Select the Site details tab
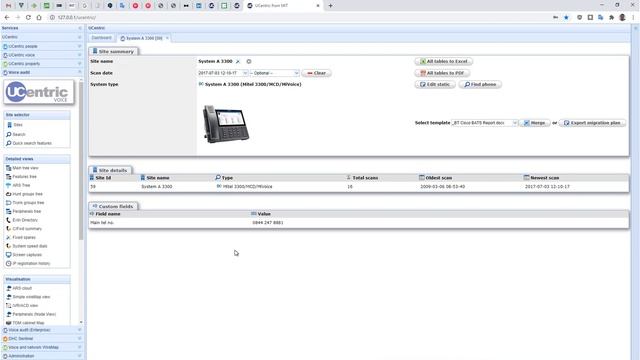 click(x=110, y=170)
